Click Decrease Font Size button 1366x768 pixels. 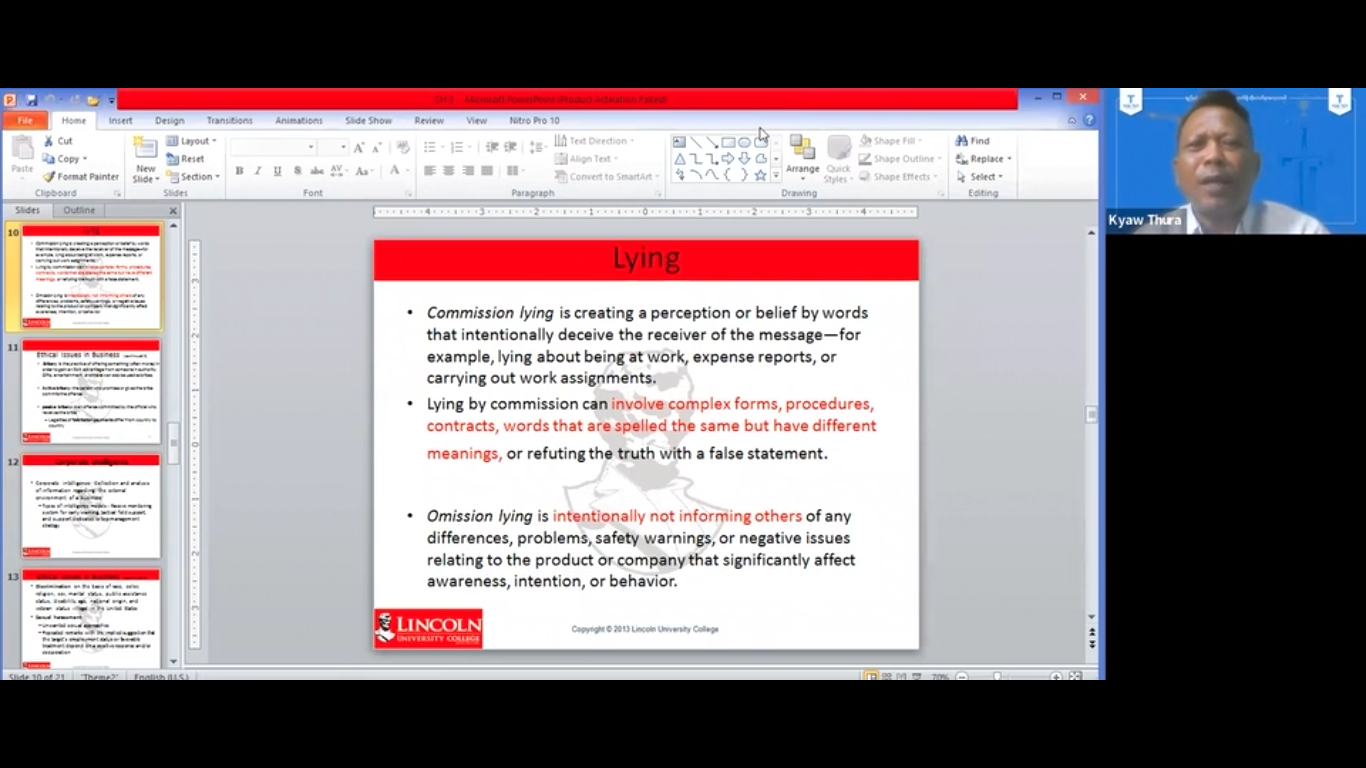coord(376,147)
